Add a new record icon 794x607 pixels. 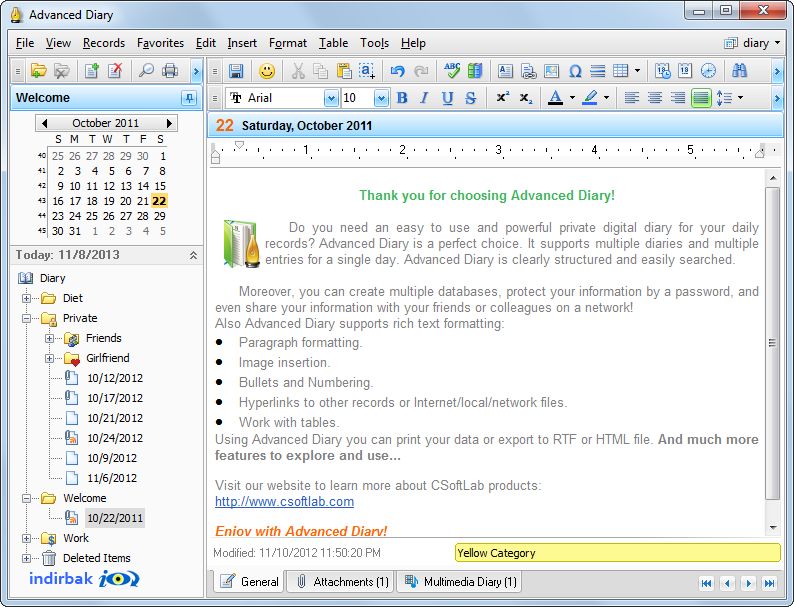(x=92, y=71)
